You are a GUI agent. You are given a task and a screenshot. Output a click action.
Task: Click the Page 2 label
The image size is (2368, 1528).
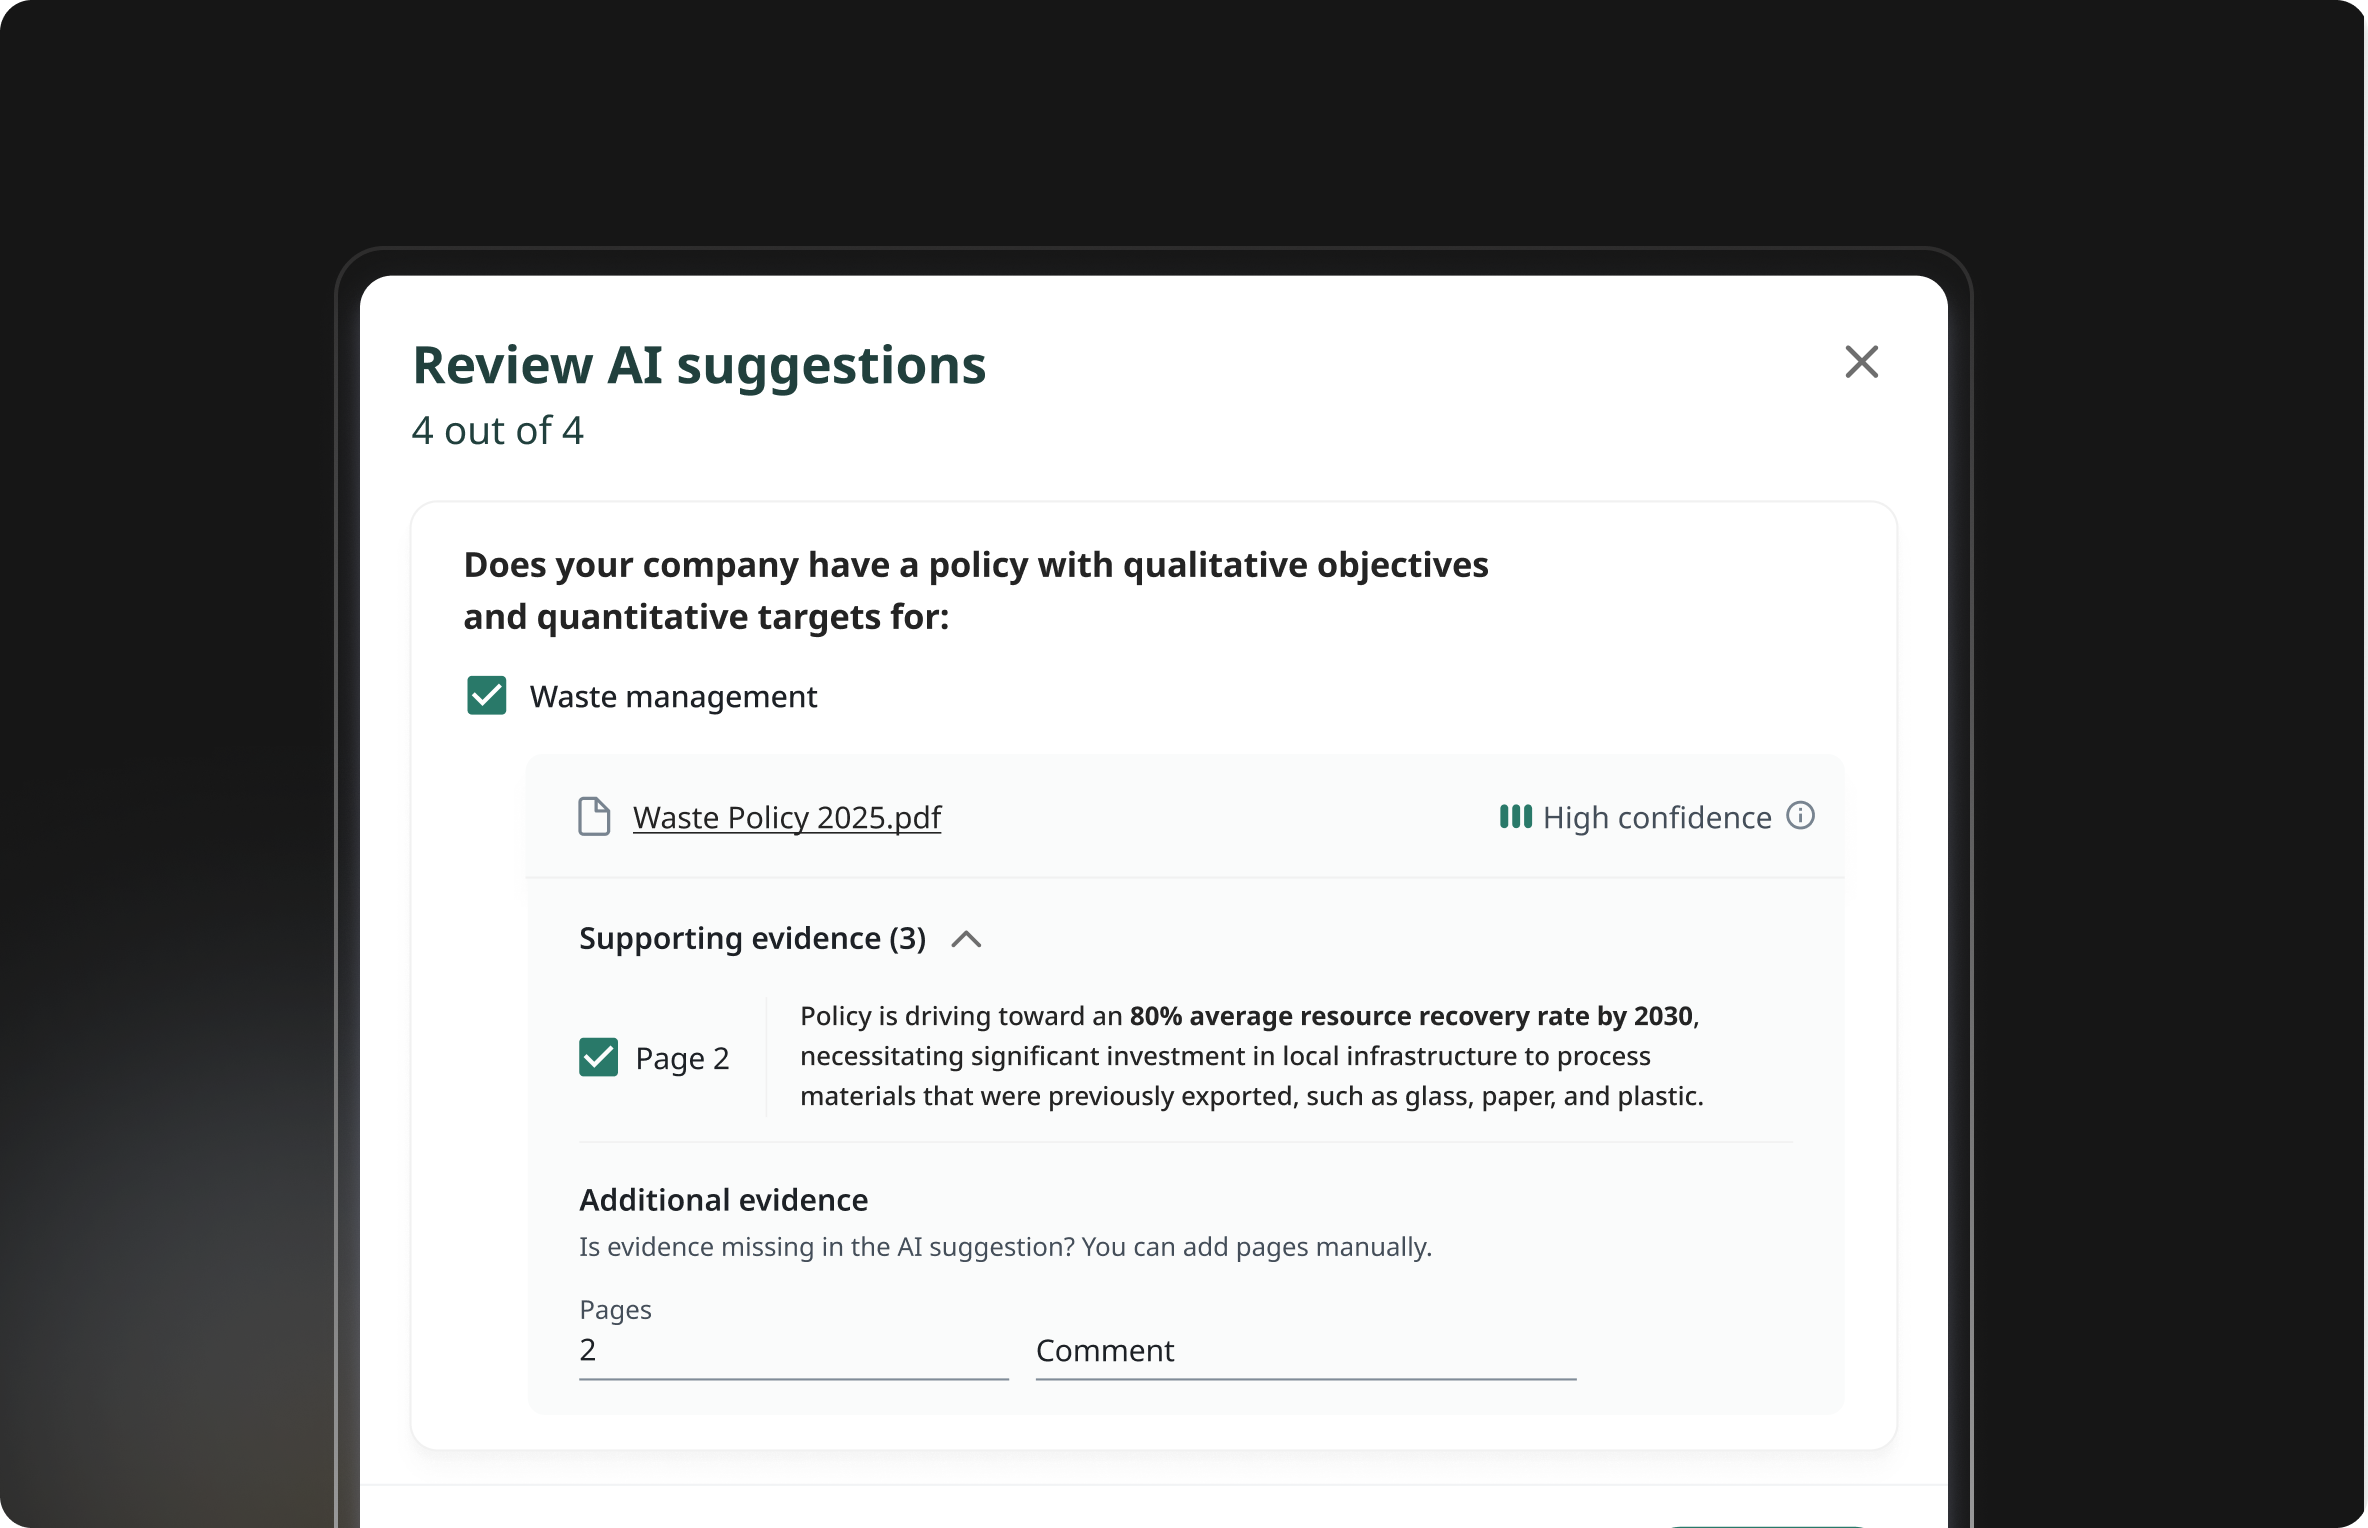(682, 1058)
